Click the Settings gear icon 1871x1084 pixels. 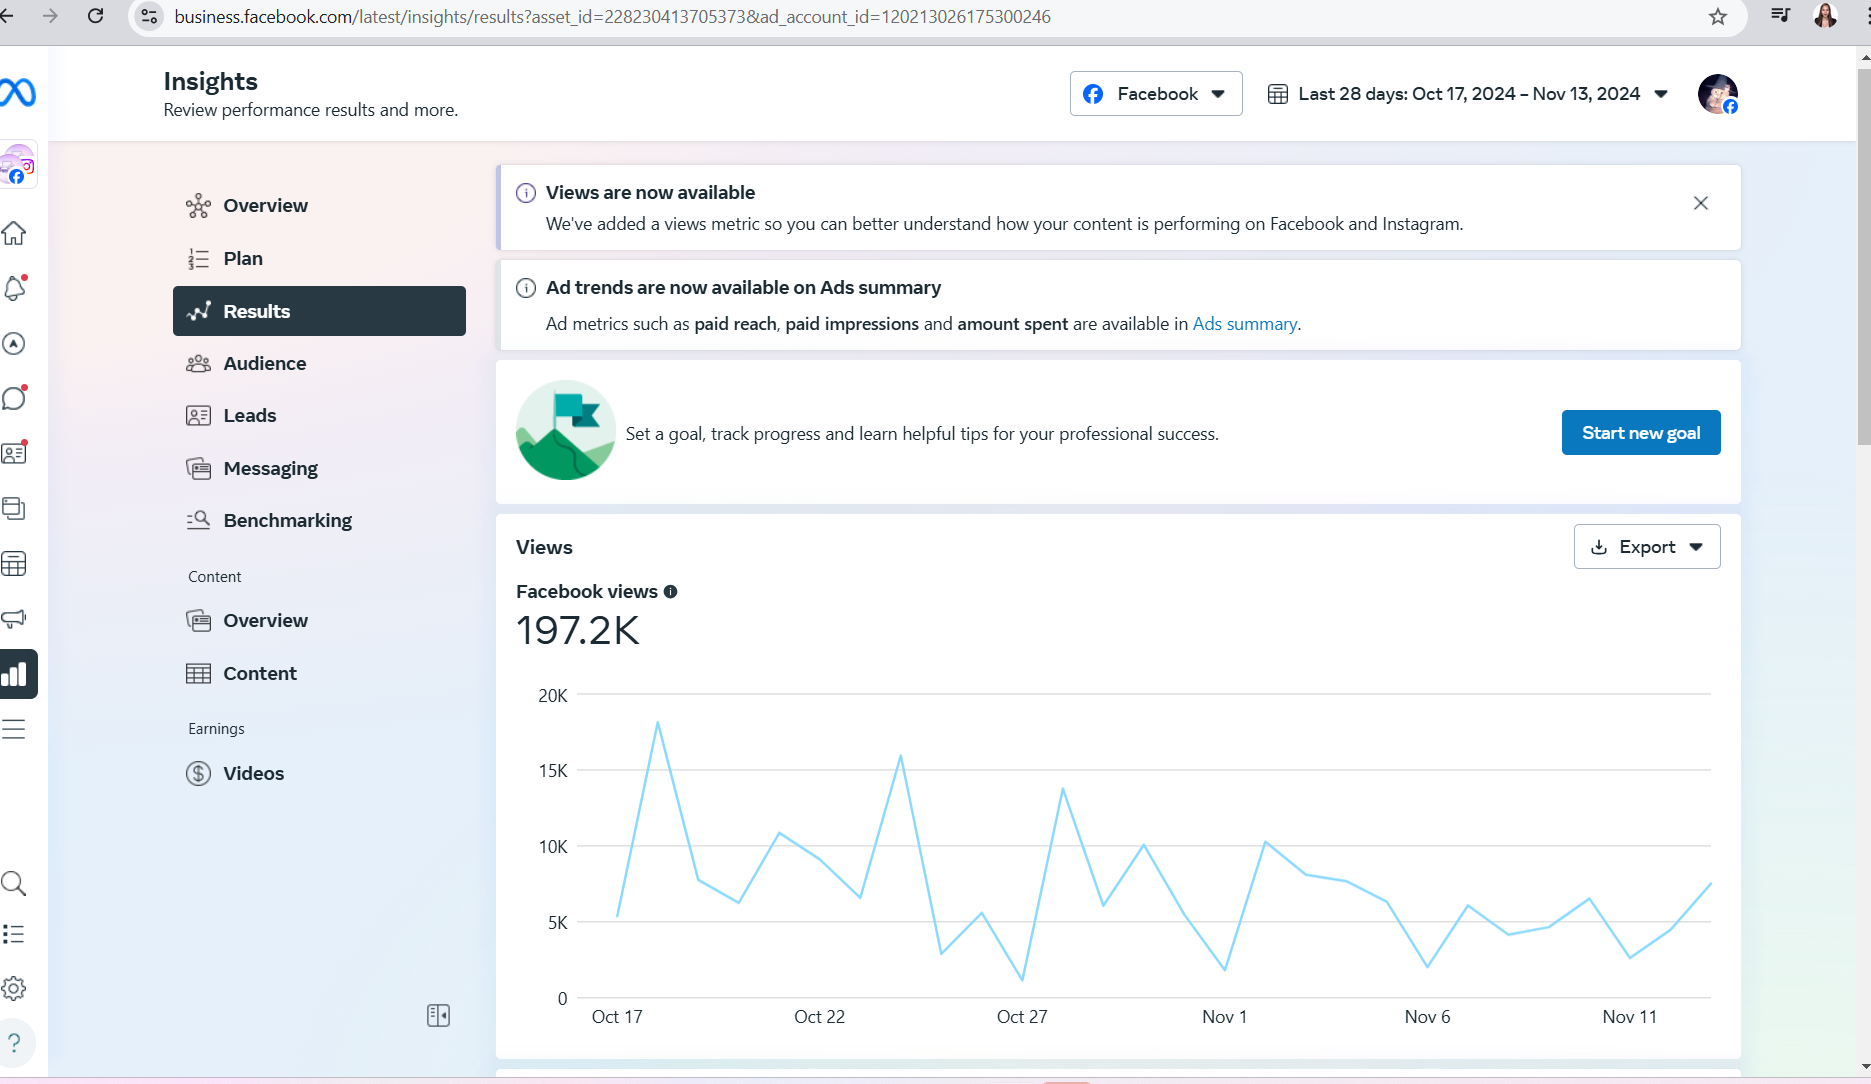(x=14, y=988)
